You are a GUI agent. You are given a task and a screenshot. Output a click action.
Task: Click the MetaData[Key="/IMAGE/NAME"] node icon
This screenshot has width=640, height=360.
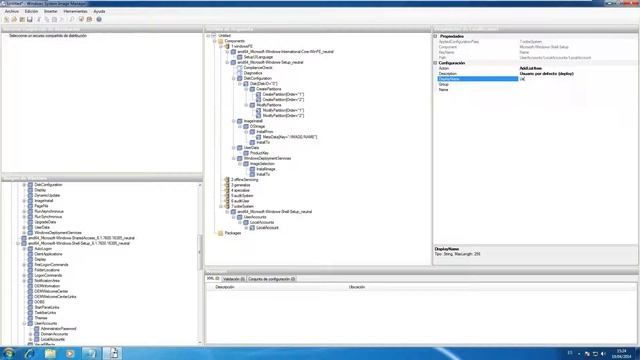(x=259, y=137)
